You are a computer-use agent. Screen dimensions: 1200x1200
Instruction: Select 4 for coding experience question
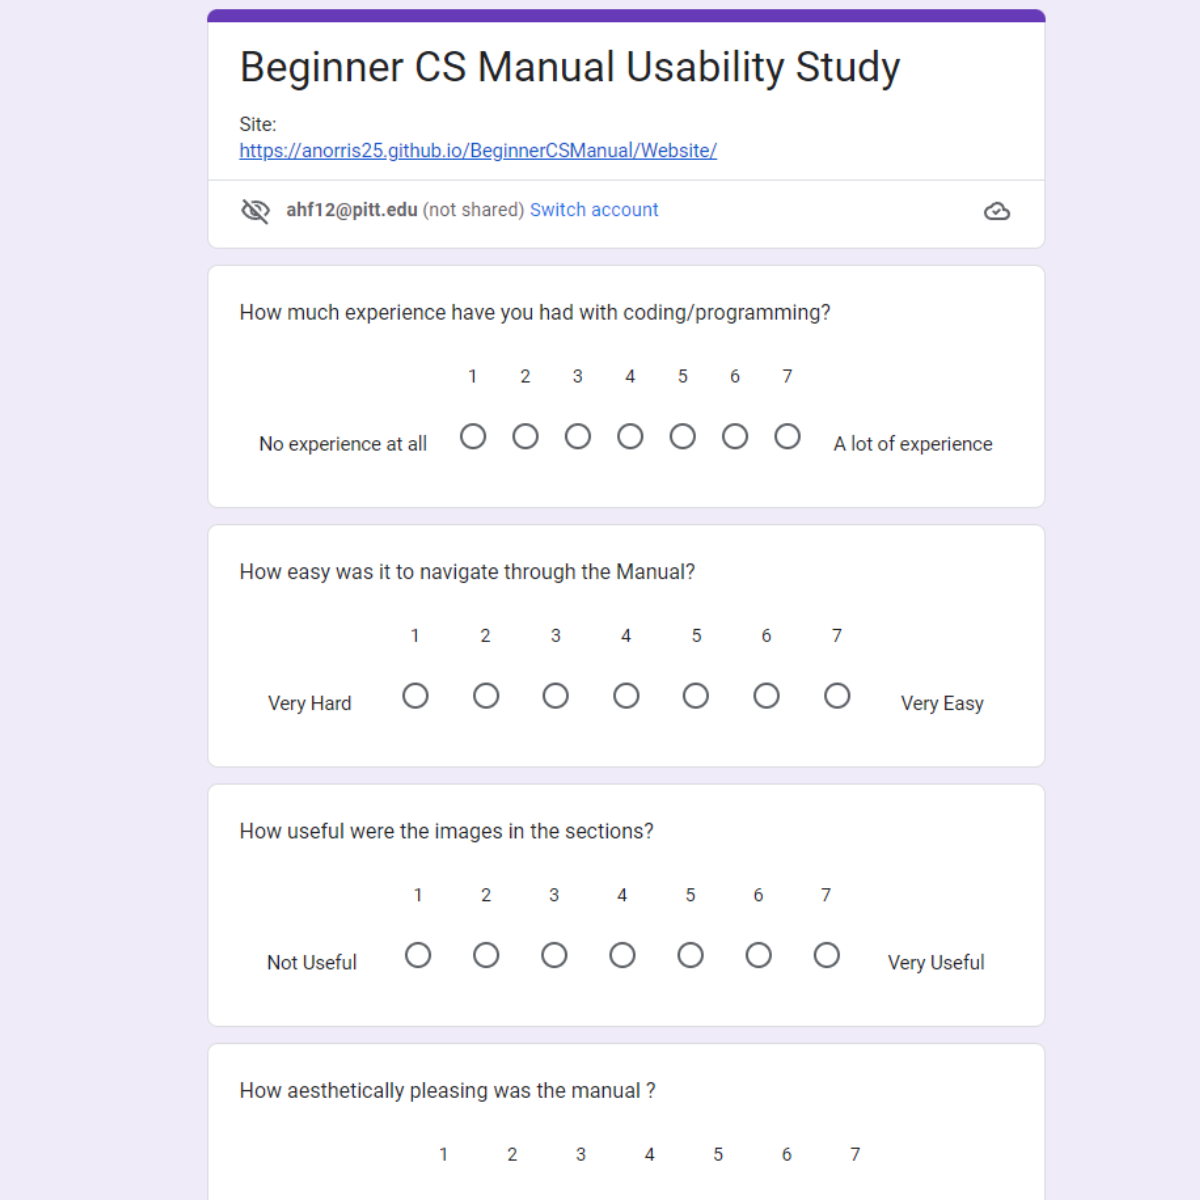point(630,437)
